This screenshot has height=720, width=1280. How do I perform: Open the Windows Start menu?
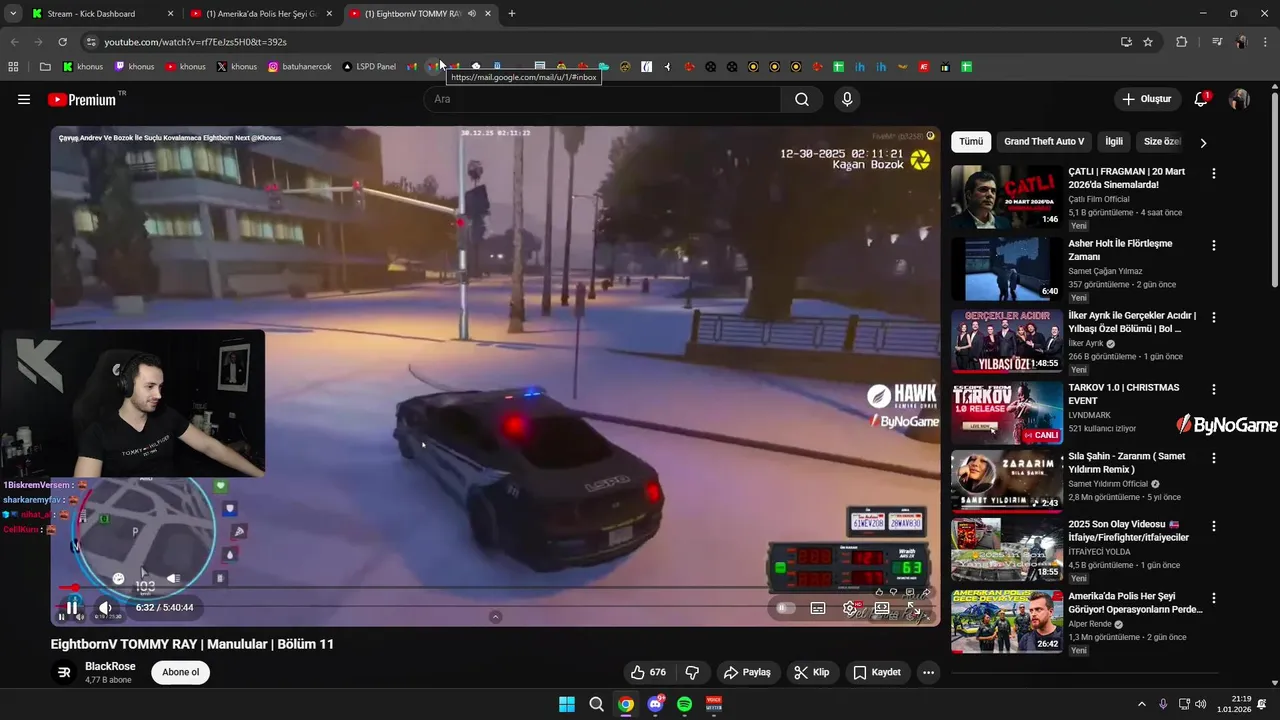pyautogui.click(x=566, y=704)
